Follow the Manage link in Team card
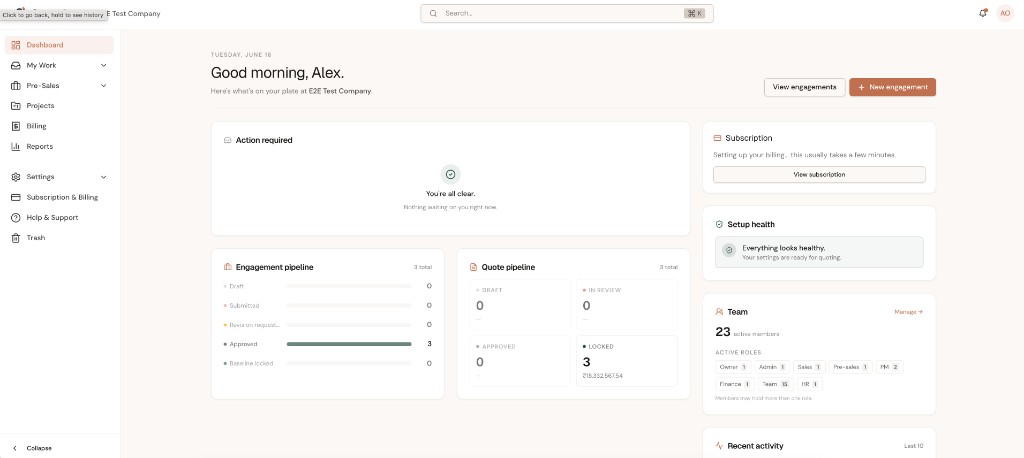The width and height of the screenshot is (1024, 458). pos(908,312)
